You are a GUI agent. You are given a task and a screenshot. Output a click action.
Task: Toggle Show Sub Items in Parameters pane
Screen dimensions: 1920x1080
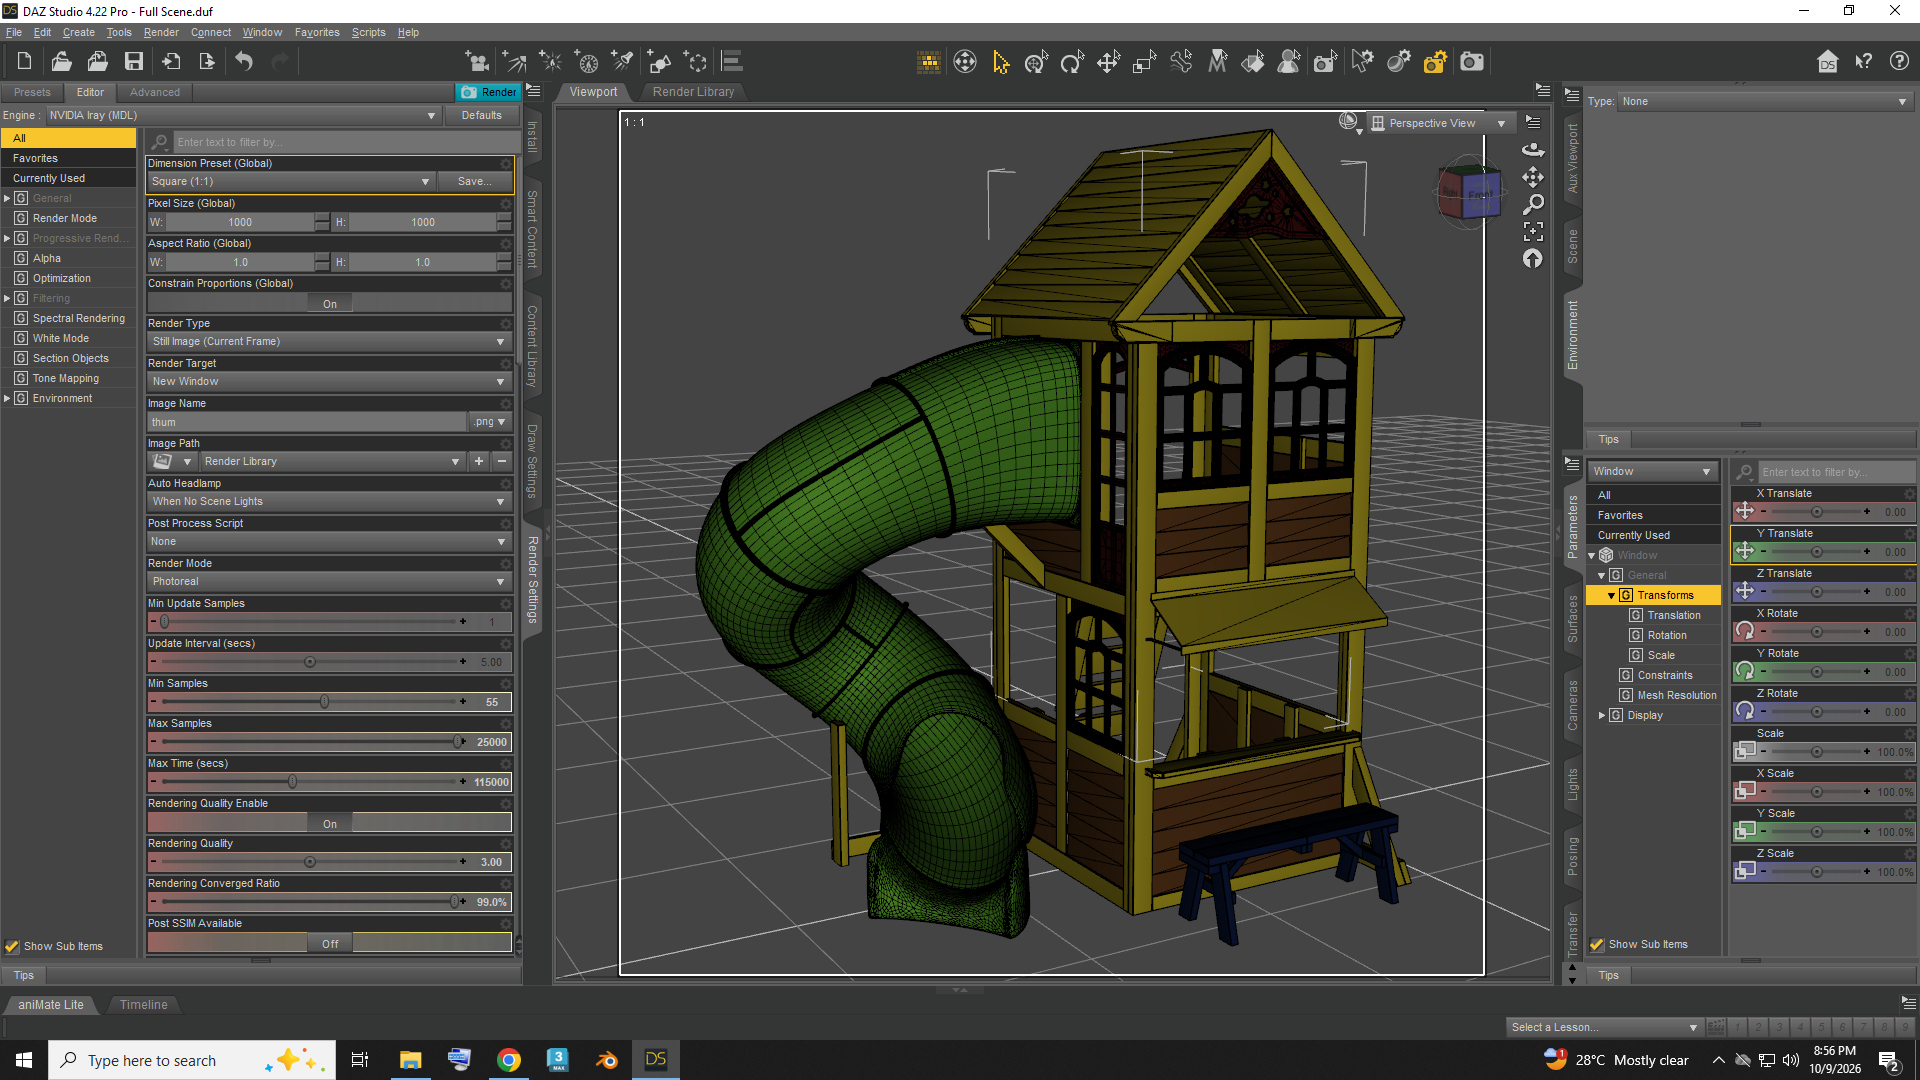[x=1596, y=944]
